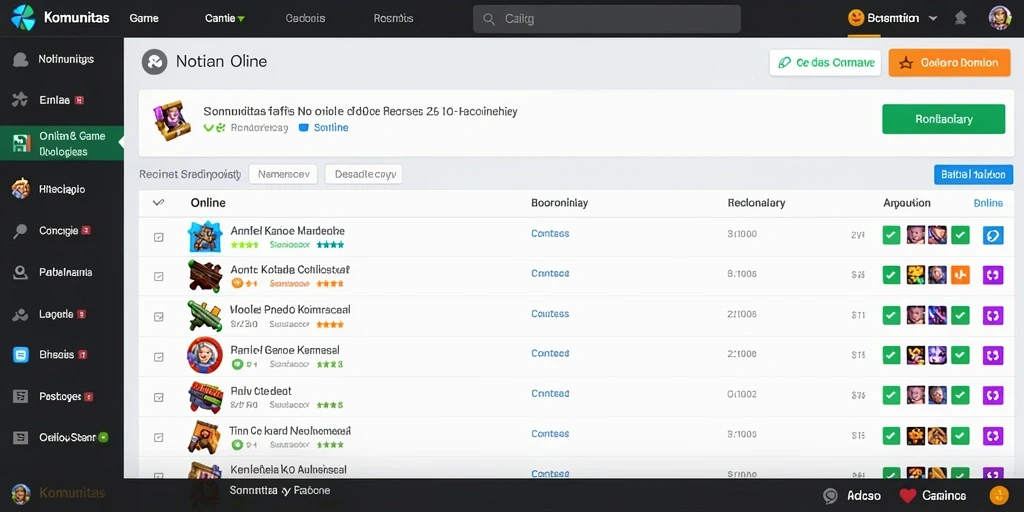Tick the checkbox for Annlel Kanoe Mardeohe

(x=159, y=237)
